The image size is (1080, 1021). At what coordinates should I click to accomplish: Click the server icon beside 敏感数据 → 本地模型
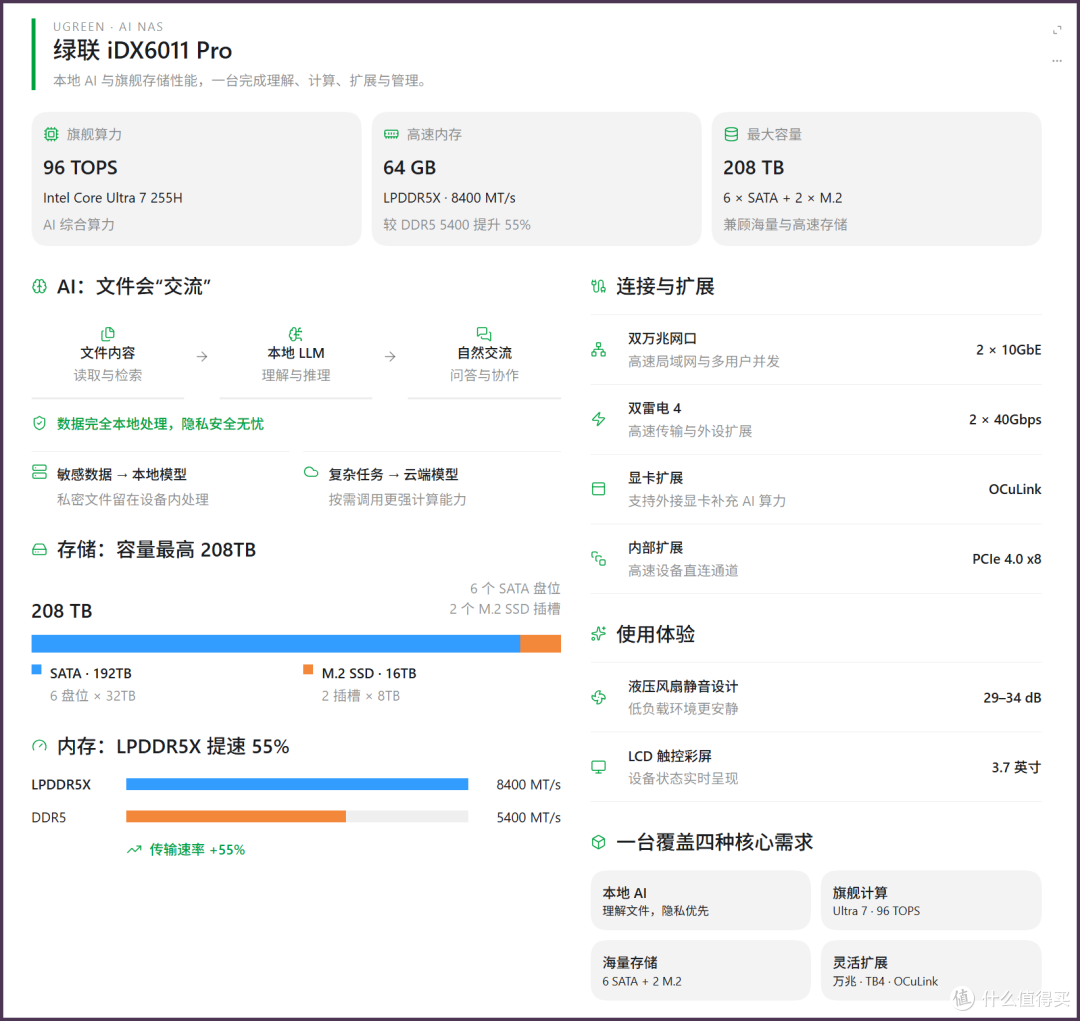tap(39, 472)
